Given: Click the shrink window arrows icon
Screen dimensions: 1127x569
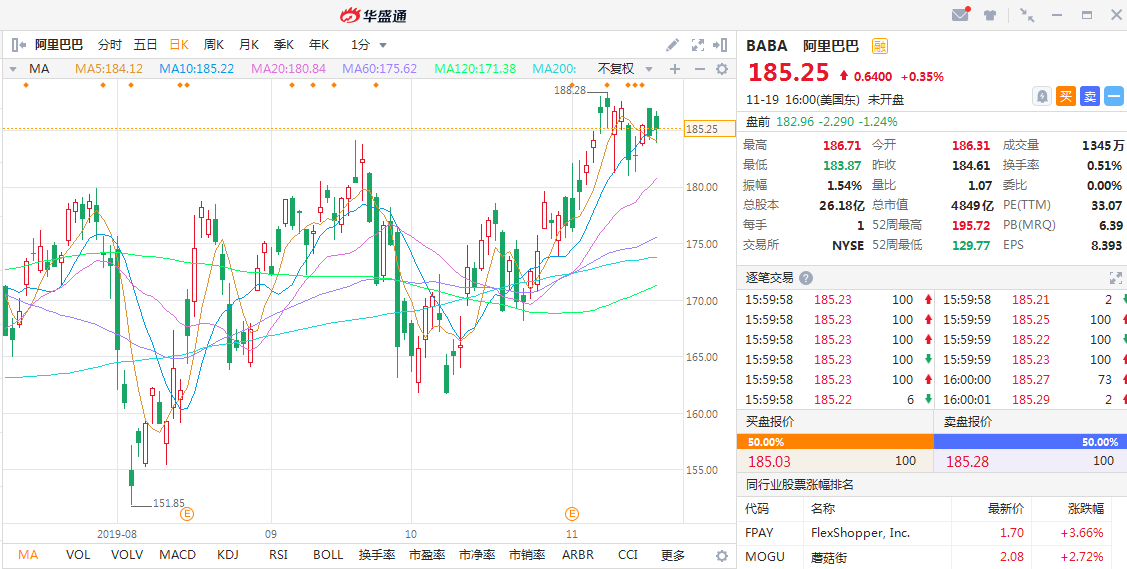Looking at the screenshot, I should tap(1027, 15).
